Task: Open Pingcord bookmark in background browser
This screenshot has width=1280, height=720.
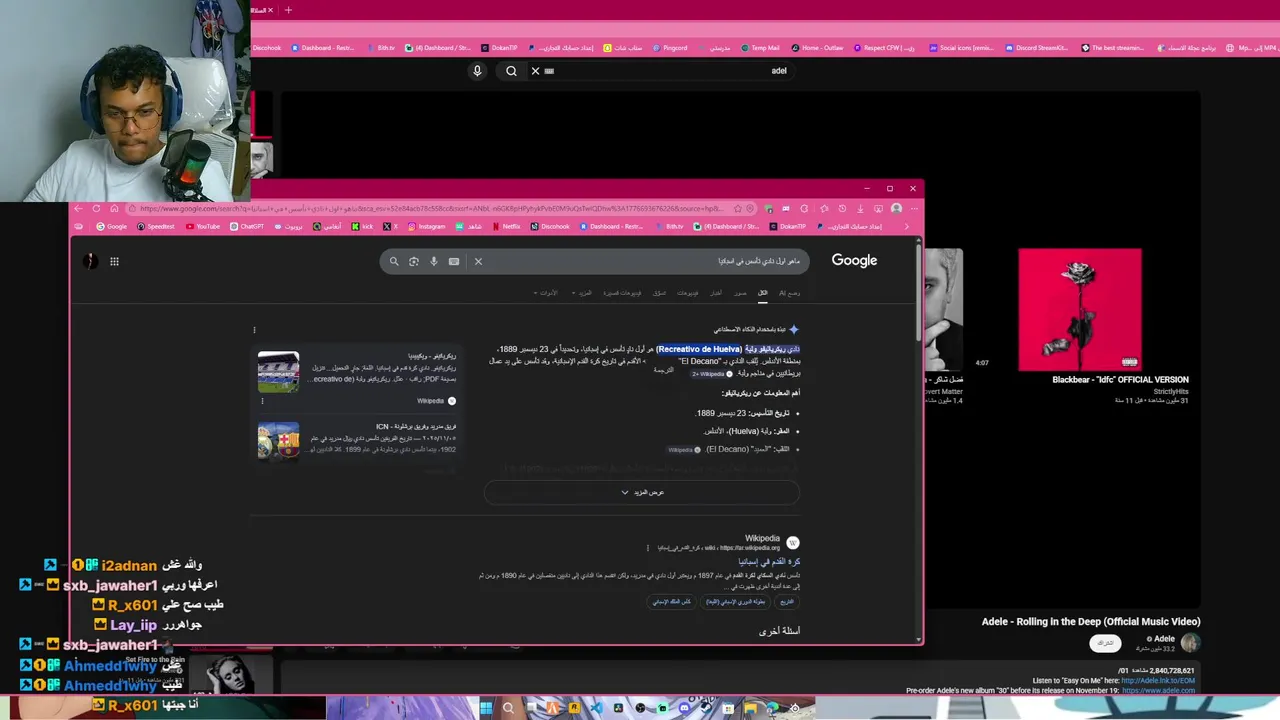Action: [x=670, y=48]
